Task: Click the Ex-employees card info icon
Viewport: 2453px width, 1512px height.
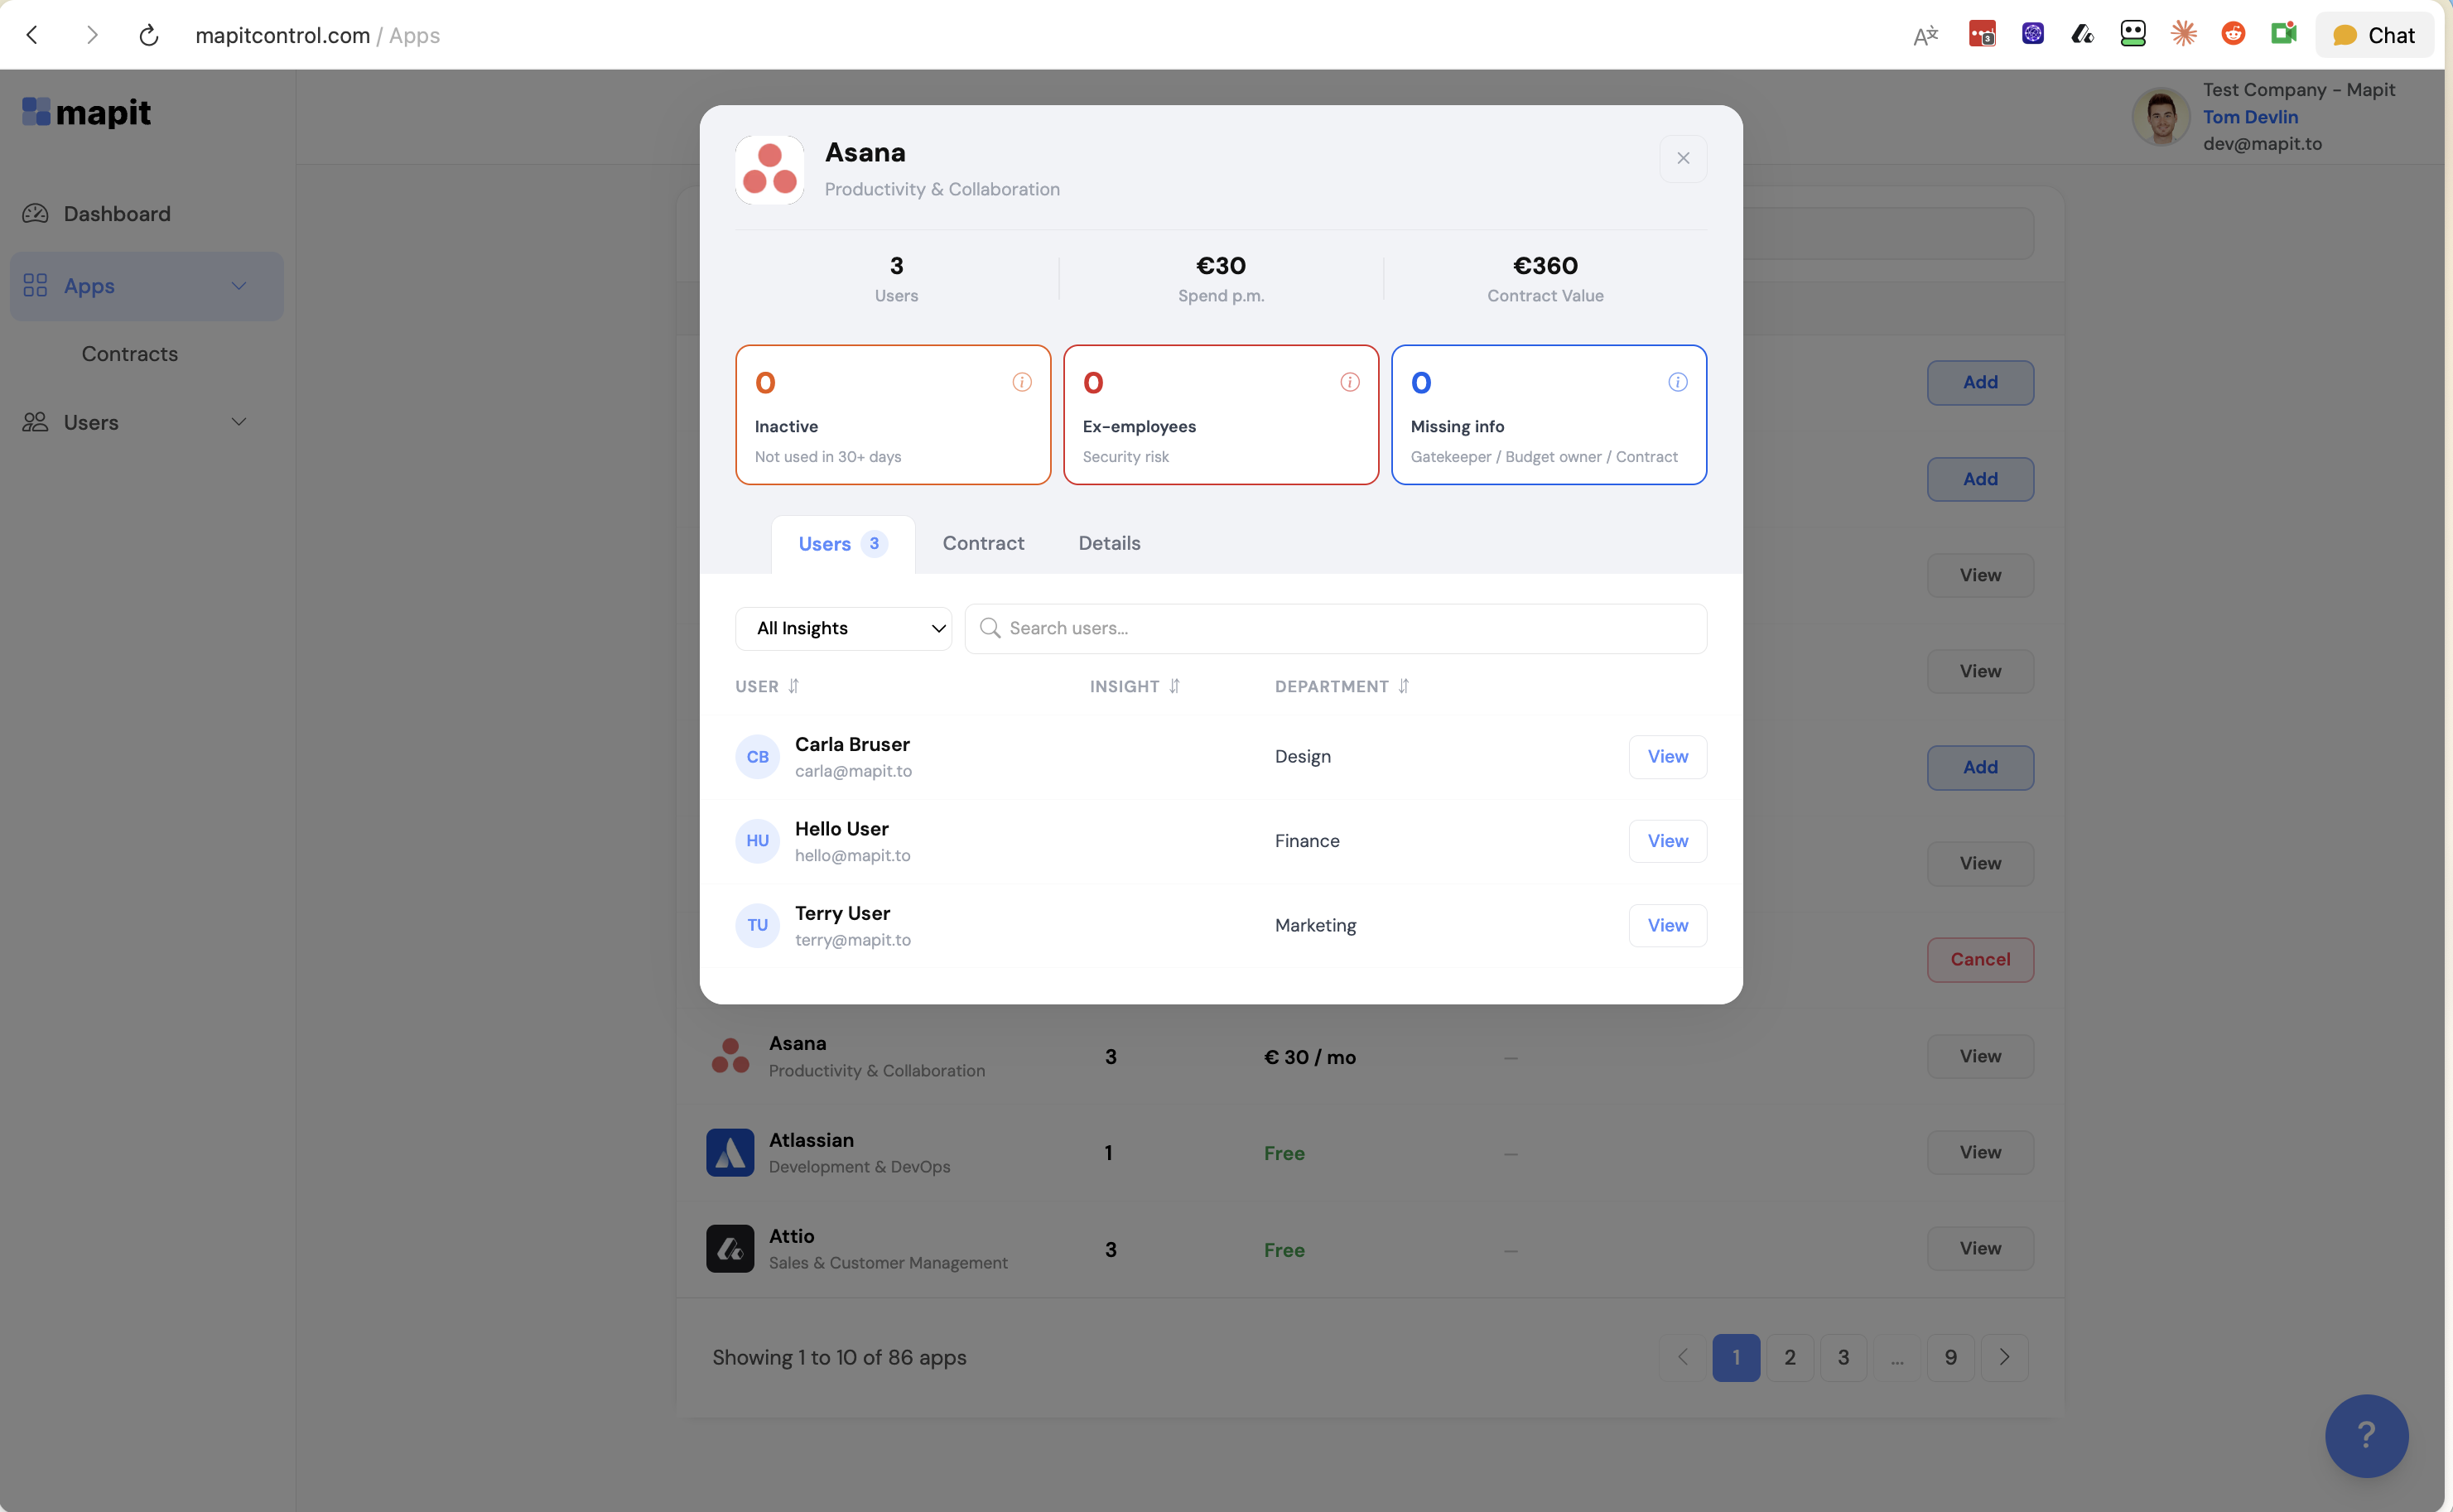Action: point(1349,382)
